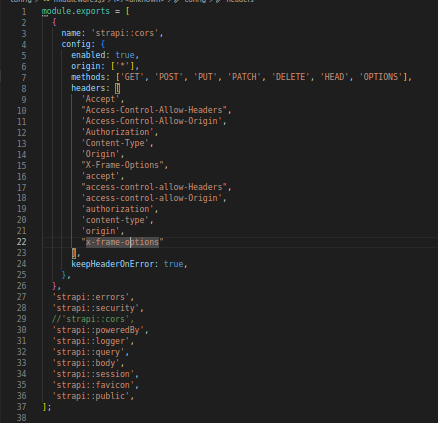Click 'PUT' in the methods array

205,77
